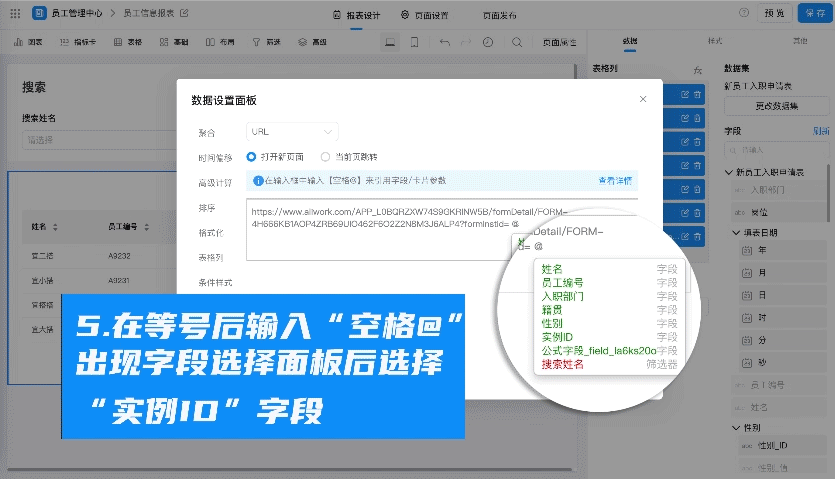Click the undo arrow icon
This screenshot has width=835, height=479.
click(x=445, y=42)
